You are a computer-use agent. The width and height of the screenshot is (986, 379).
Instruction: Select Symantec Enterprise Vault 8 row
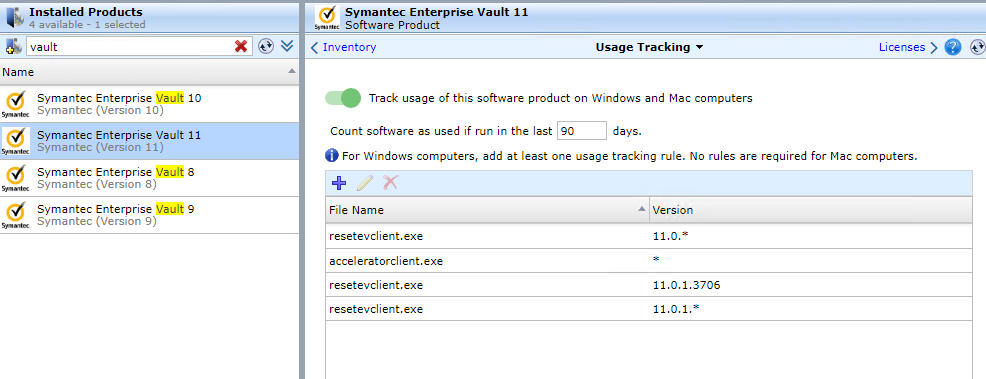click(149, 178)
